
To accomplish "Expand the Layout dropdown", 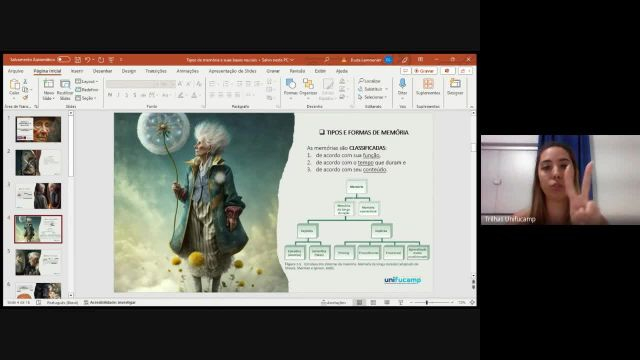I will [x=87, y=82].
